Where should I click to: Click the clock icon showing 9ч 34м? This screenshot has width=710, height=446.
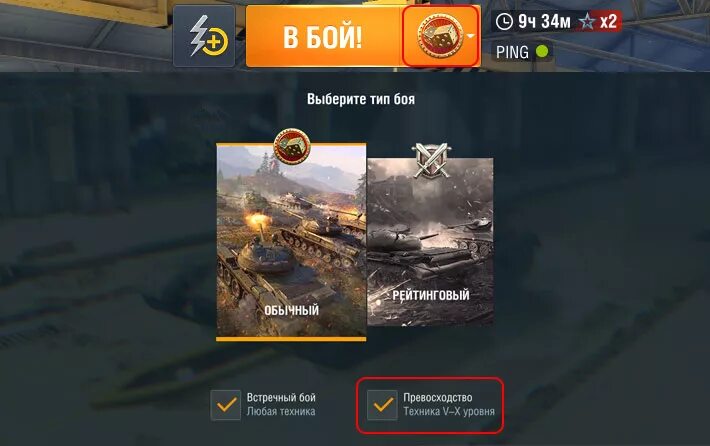[504, 21]
